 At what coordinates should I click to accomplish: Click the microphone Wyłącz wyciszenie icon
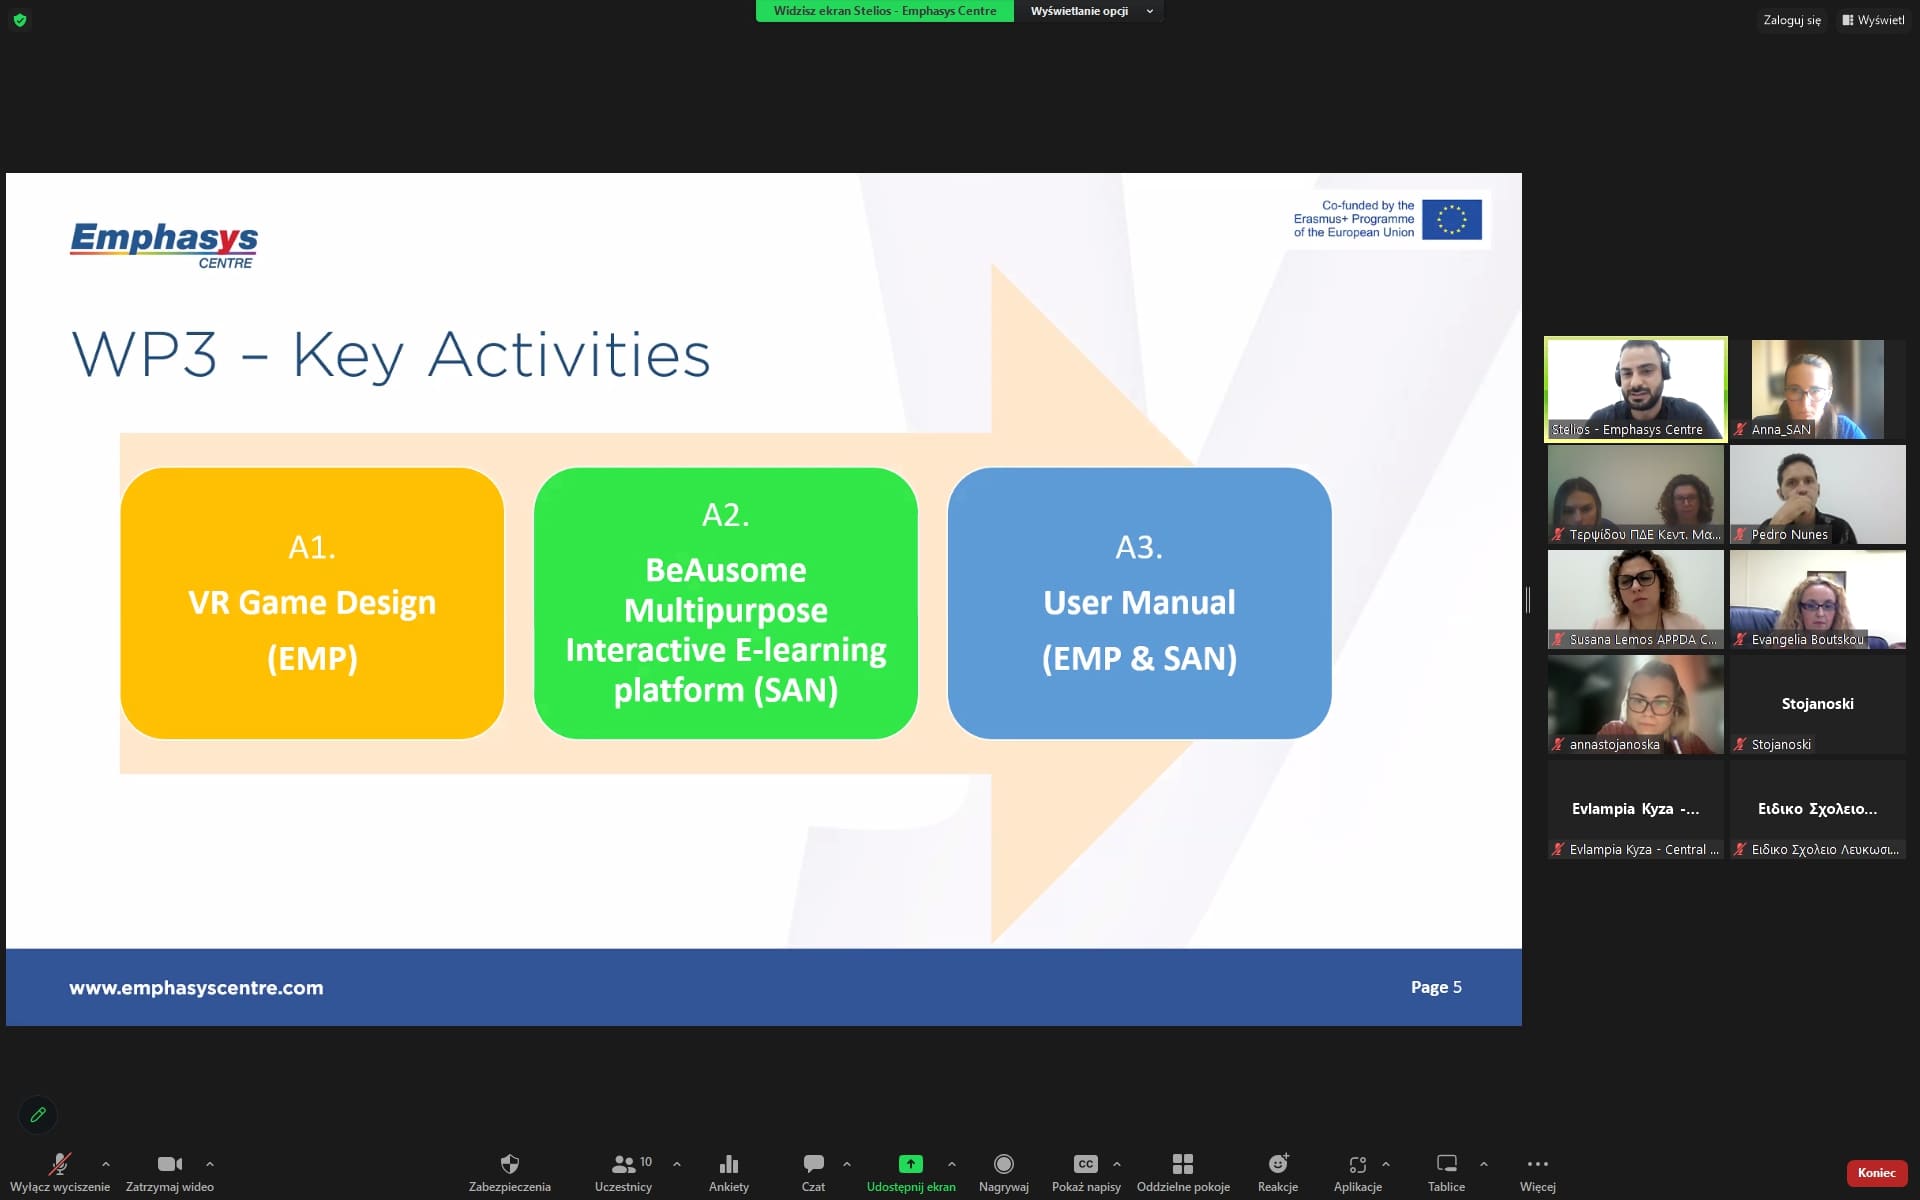pos(60,1164)
